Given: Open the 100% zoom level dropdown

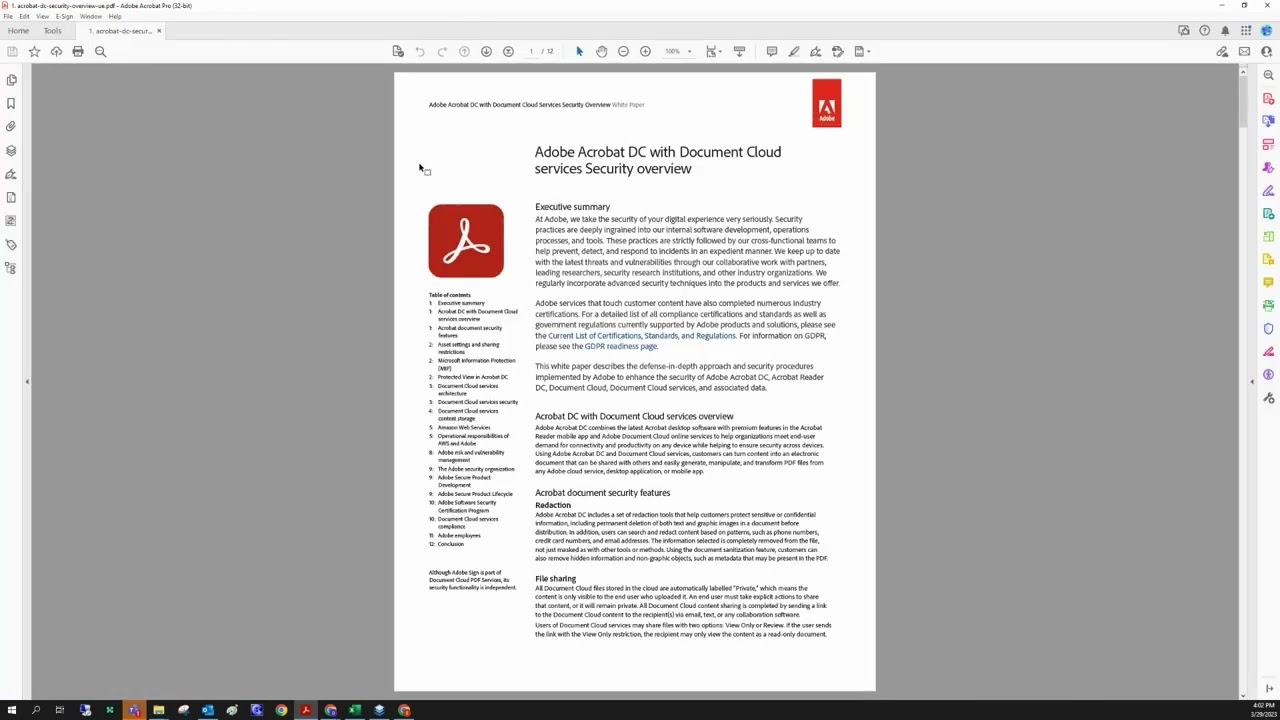Looking at the screenshot, I should pyautogui.click(x=679, y=51).
